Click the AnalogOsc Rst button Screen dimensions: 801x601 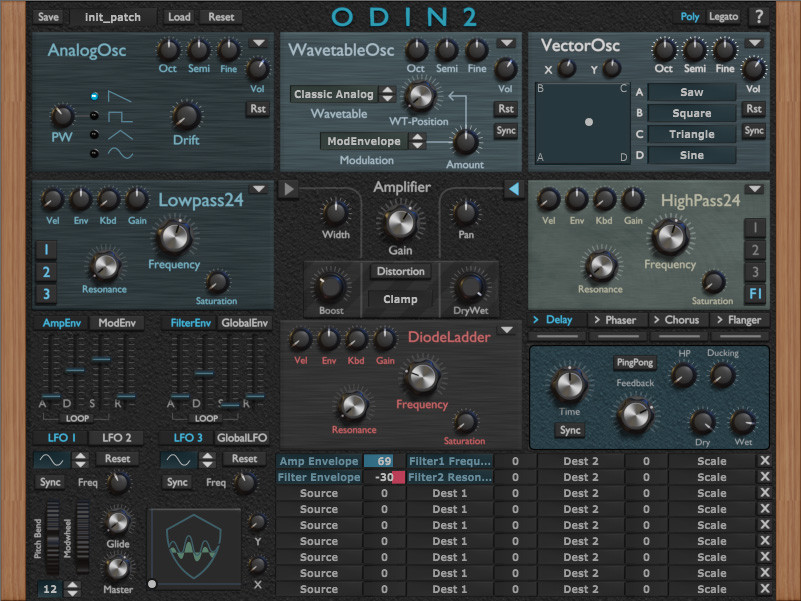(x=258, y=109)
